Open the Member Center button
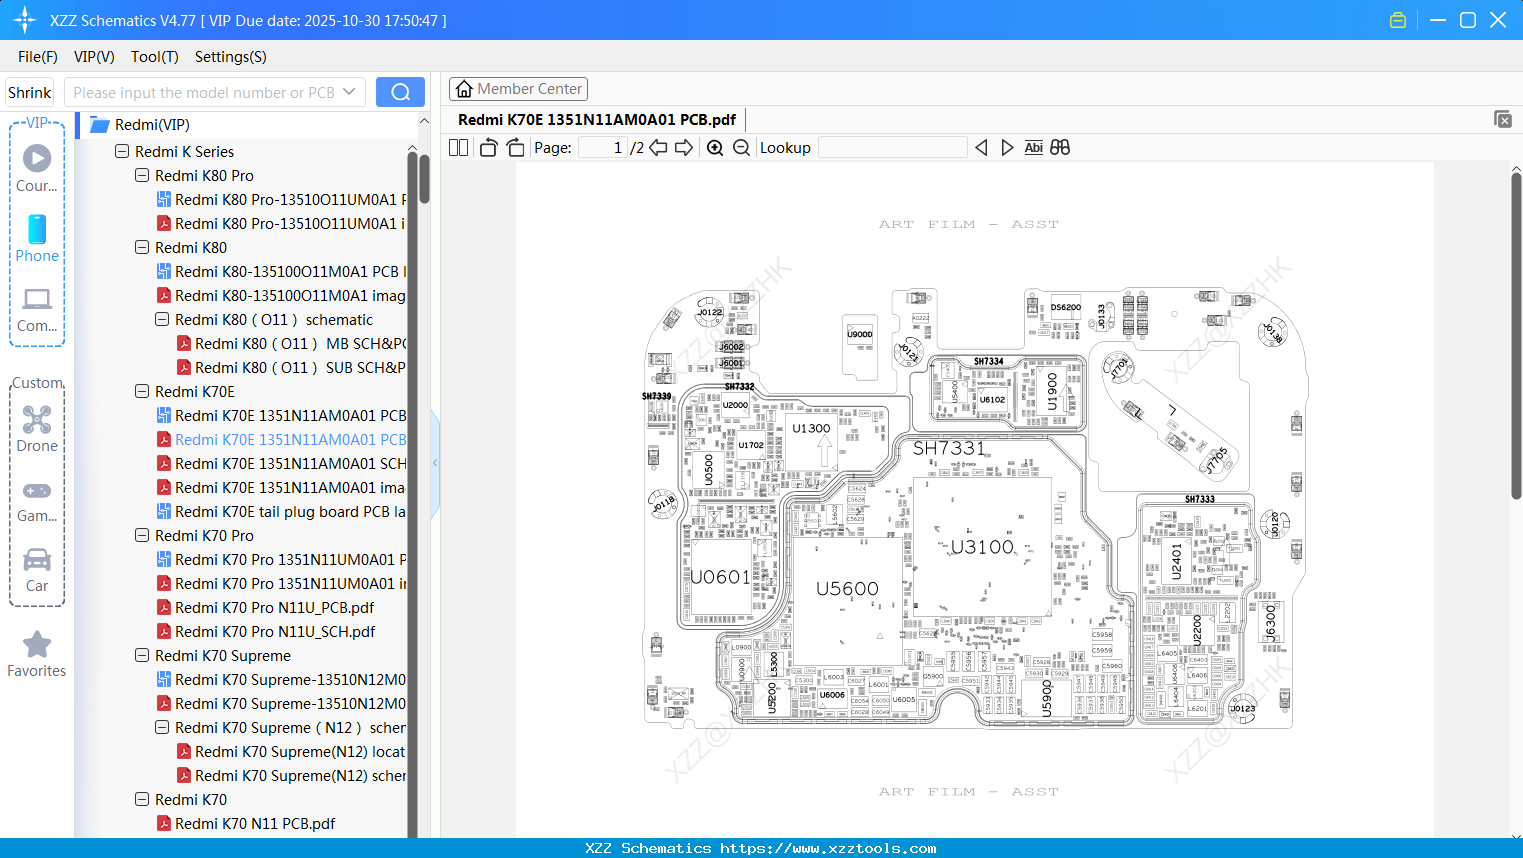Viewport: 1523px width, 858px height. [x=518, y=89]
